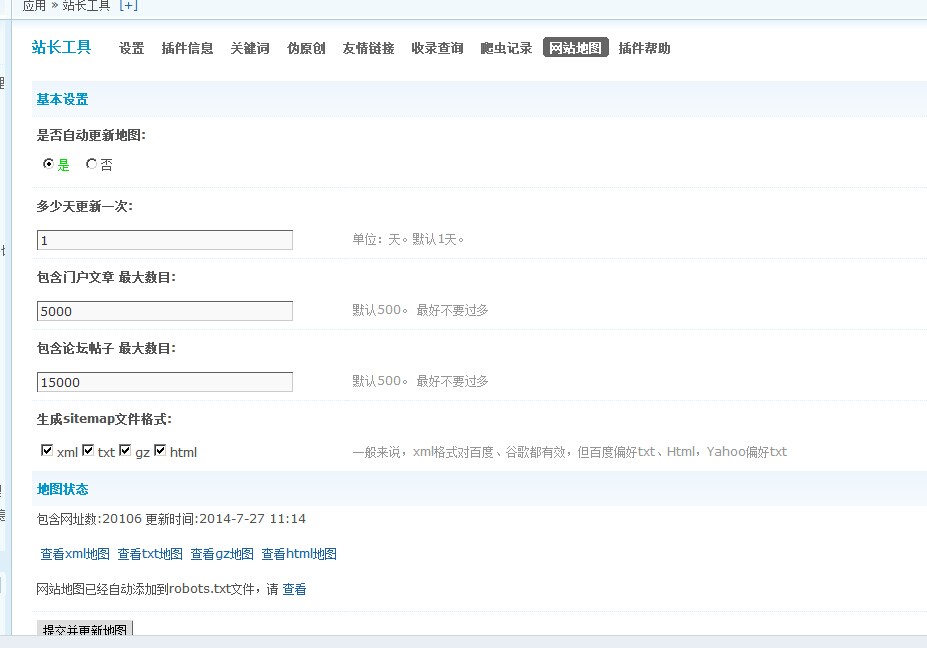Toggle the txt format checkbox
The image size is (927, 648).
coord(88,451)
